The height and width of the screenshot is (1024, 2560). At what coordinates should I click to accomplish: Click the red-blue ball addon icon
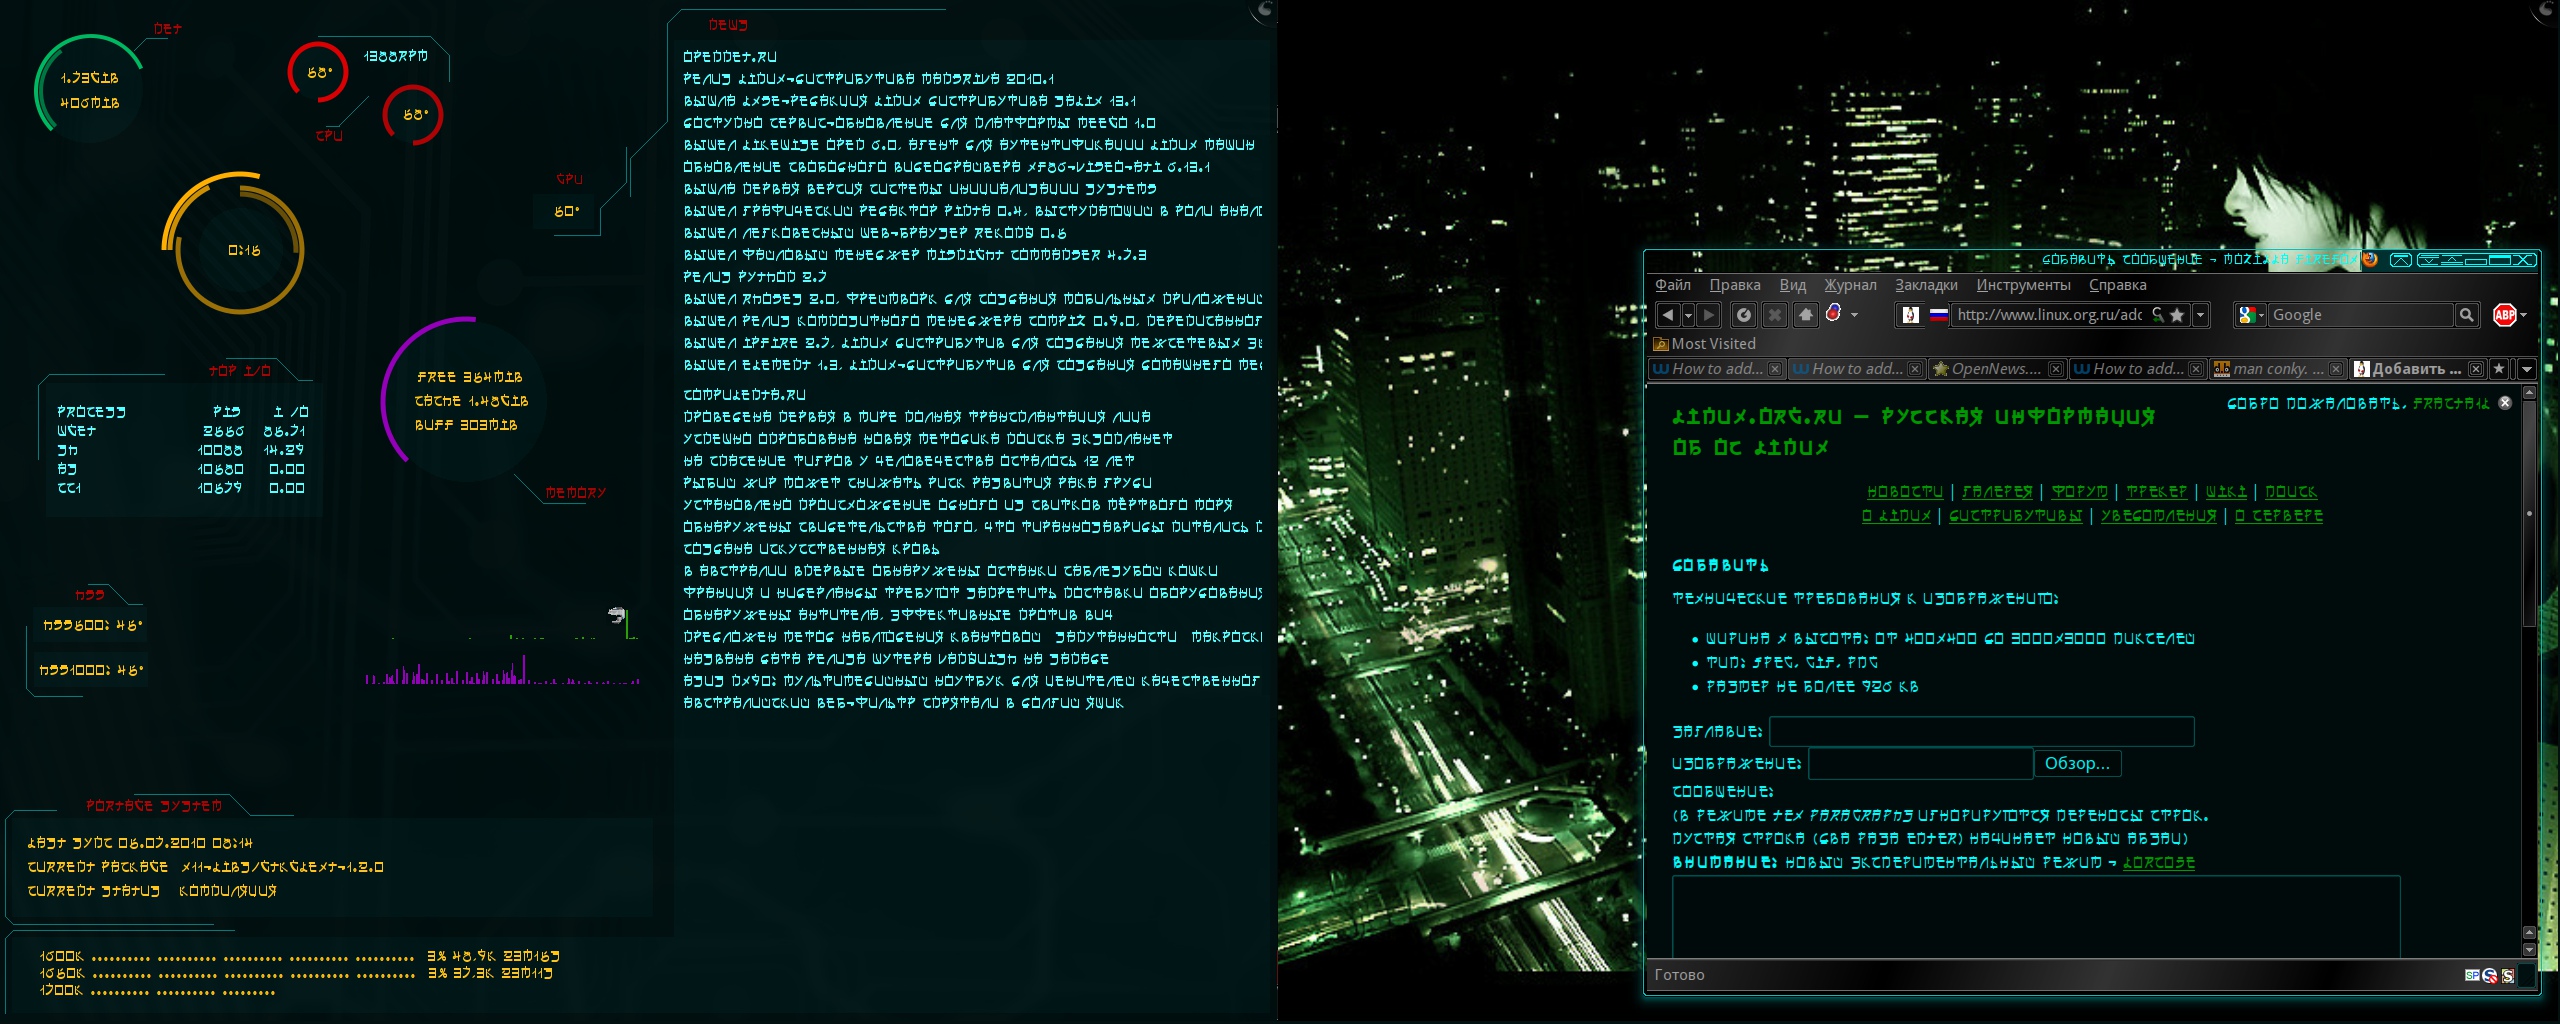[1833, 314]
